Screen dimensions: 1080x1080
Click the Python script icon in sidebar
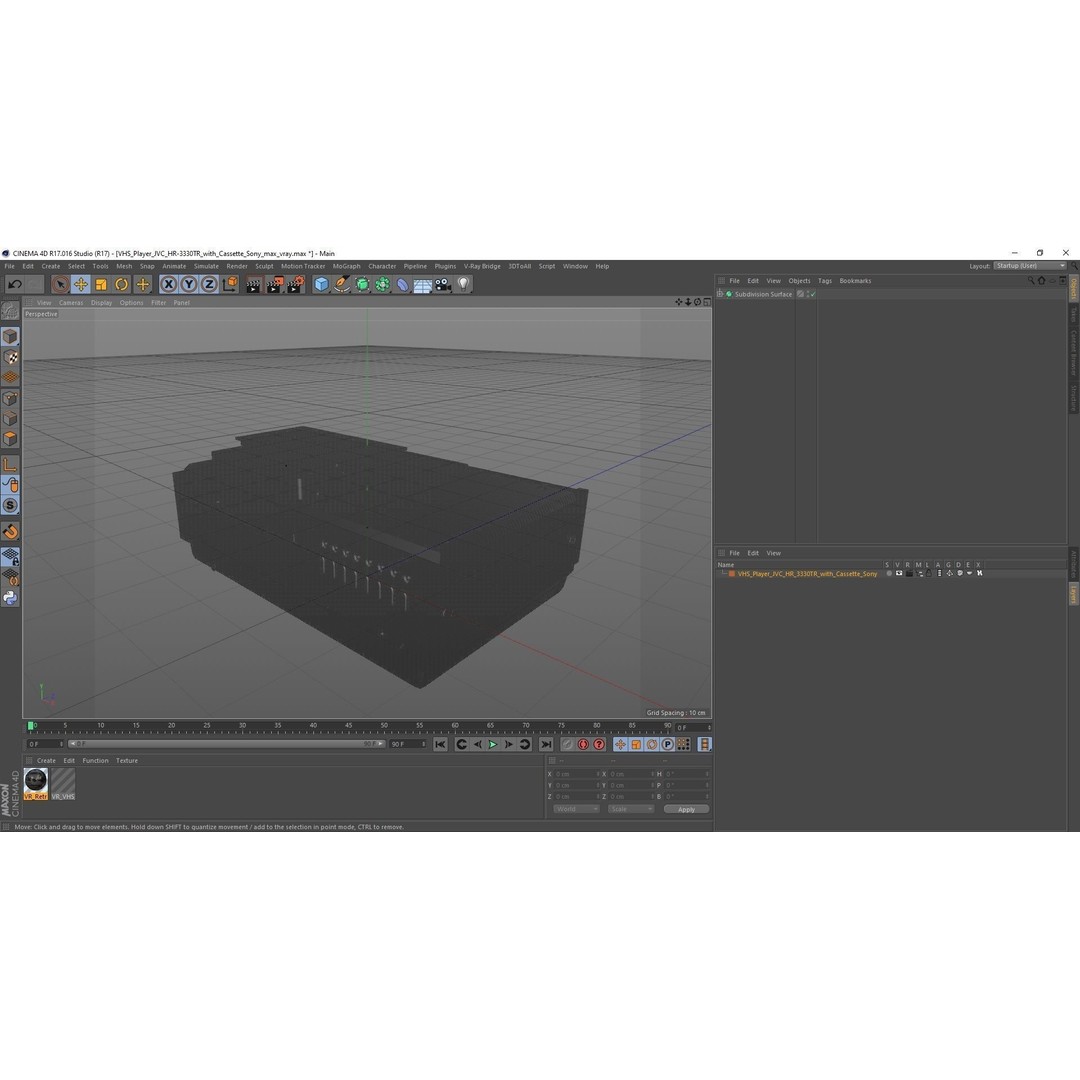10,598
